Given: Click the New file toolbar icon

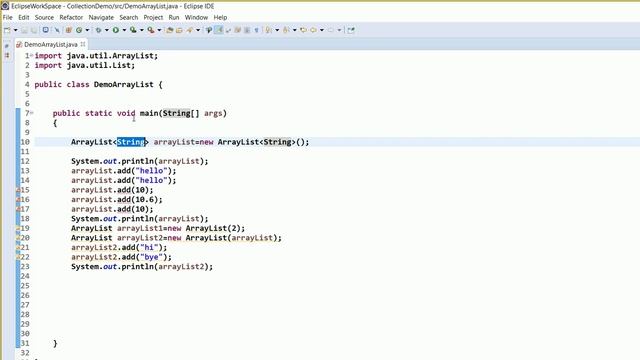Looking at the screenshot, I should click(7, 30).
